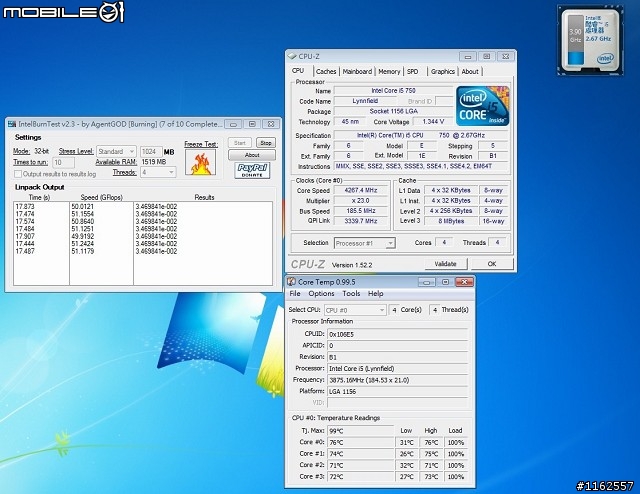
Task: Click the Freeze Test label link
Action: click(x=201, y=144)
